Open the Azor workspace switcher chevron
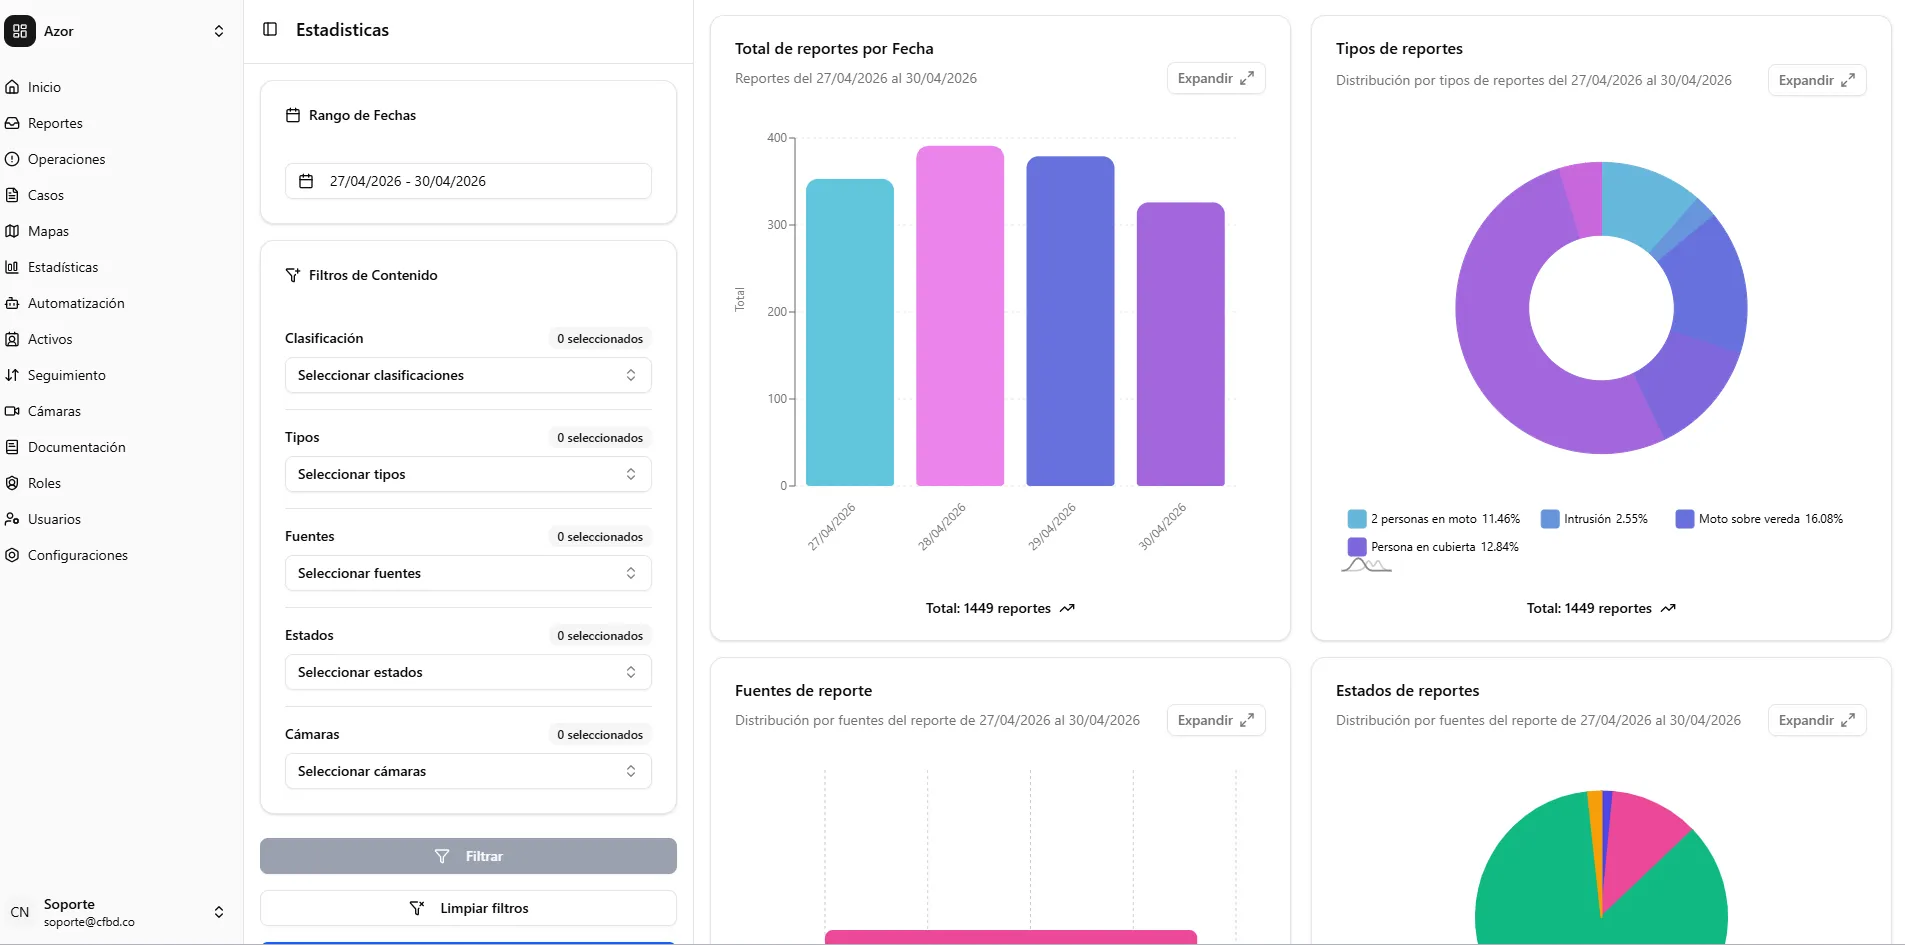Image resolution: width=1905 pixels, height=945 pixels. [x=219, y=31]
